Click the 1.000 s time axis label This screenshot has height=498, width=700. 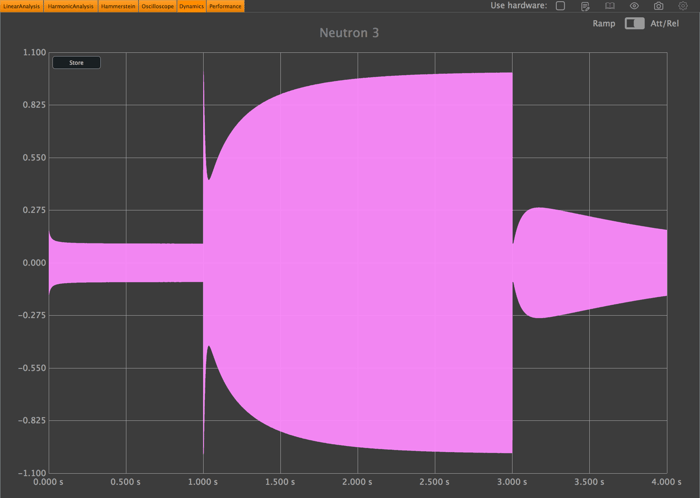203,482
